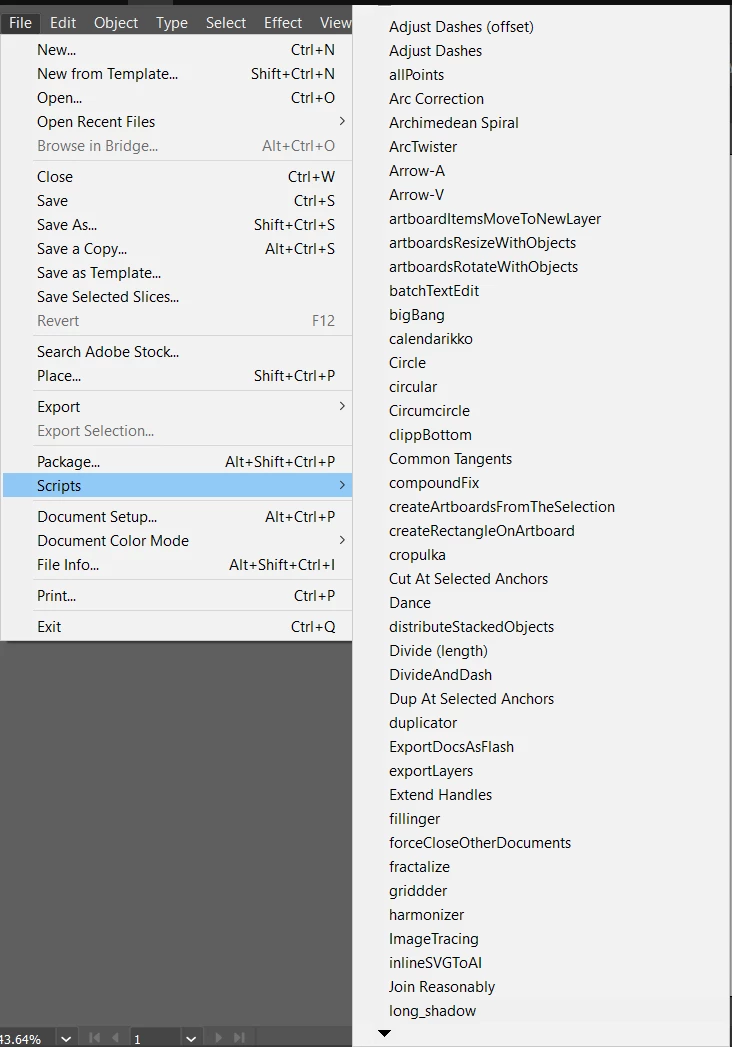Expand the Scripts submenu arrow
Viewport: 732px width, 1047px height.
coord(342,485)
